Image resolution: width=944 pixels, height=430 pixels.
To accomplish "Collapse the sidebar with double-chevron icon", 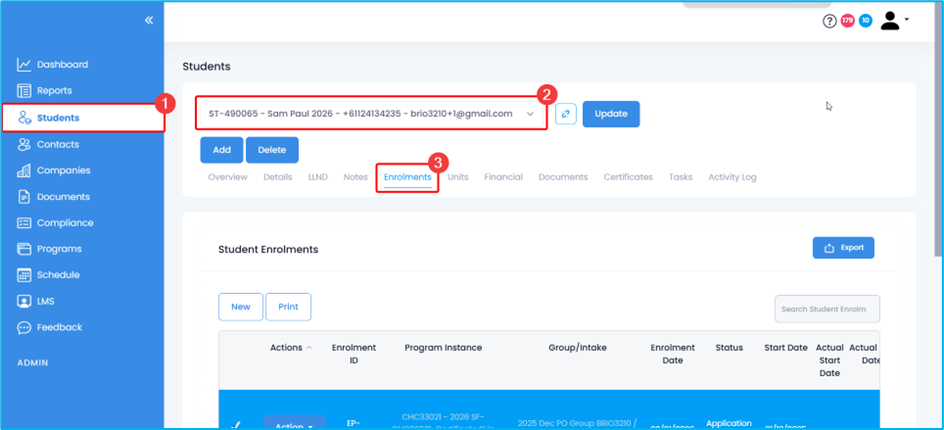I will 149,20.
